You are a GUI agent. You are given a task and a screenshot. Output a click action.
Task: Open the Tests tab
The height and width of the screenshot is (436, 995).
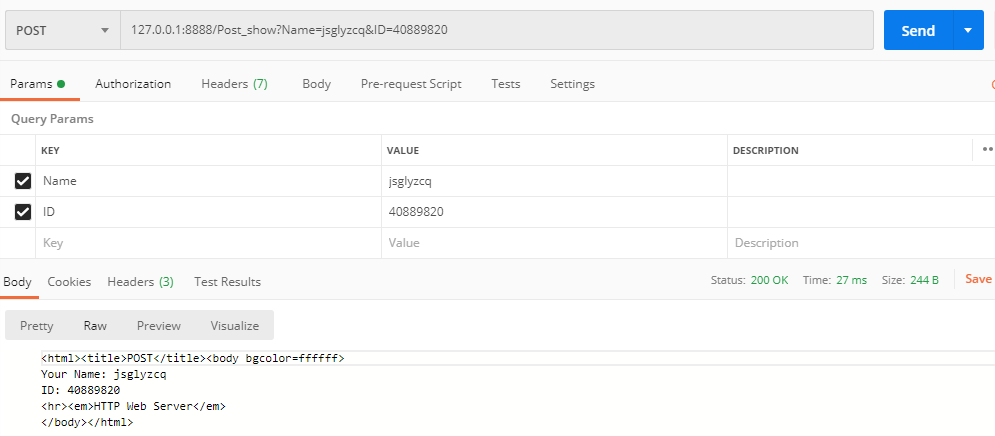click(505, 84)
